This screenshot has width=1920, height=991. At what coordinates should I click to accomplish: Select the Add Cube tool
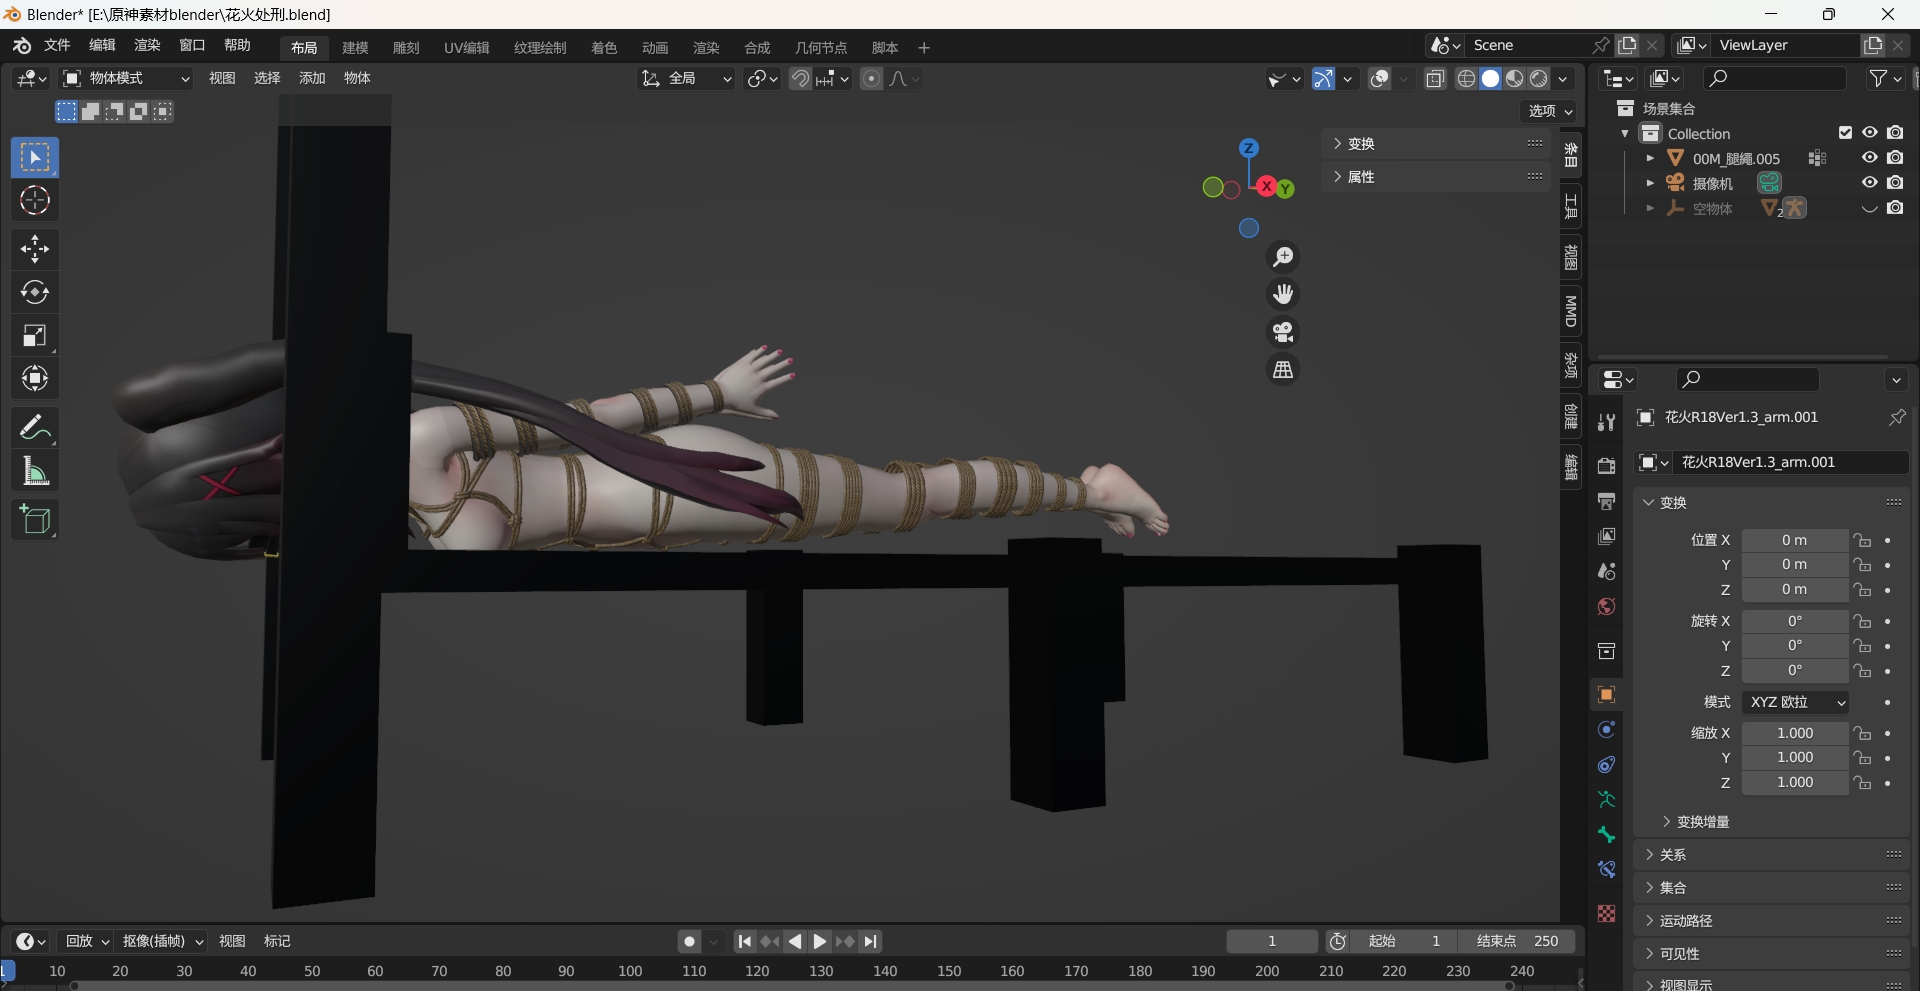pos(35,520)
